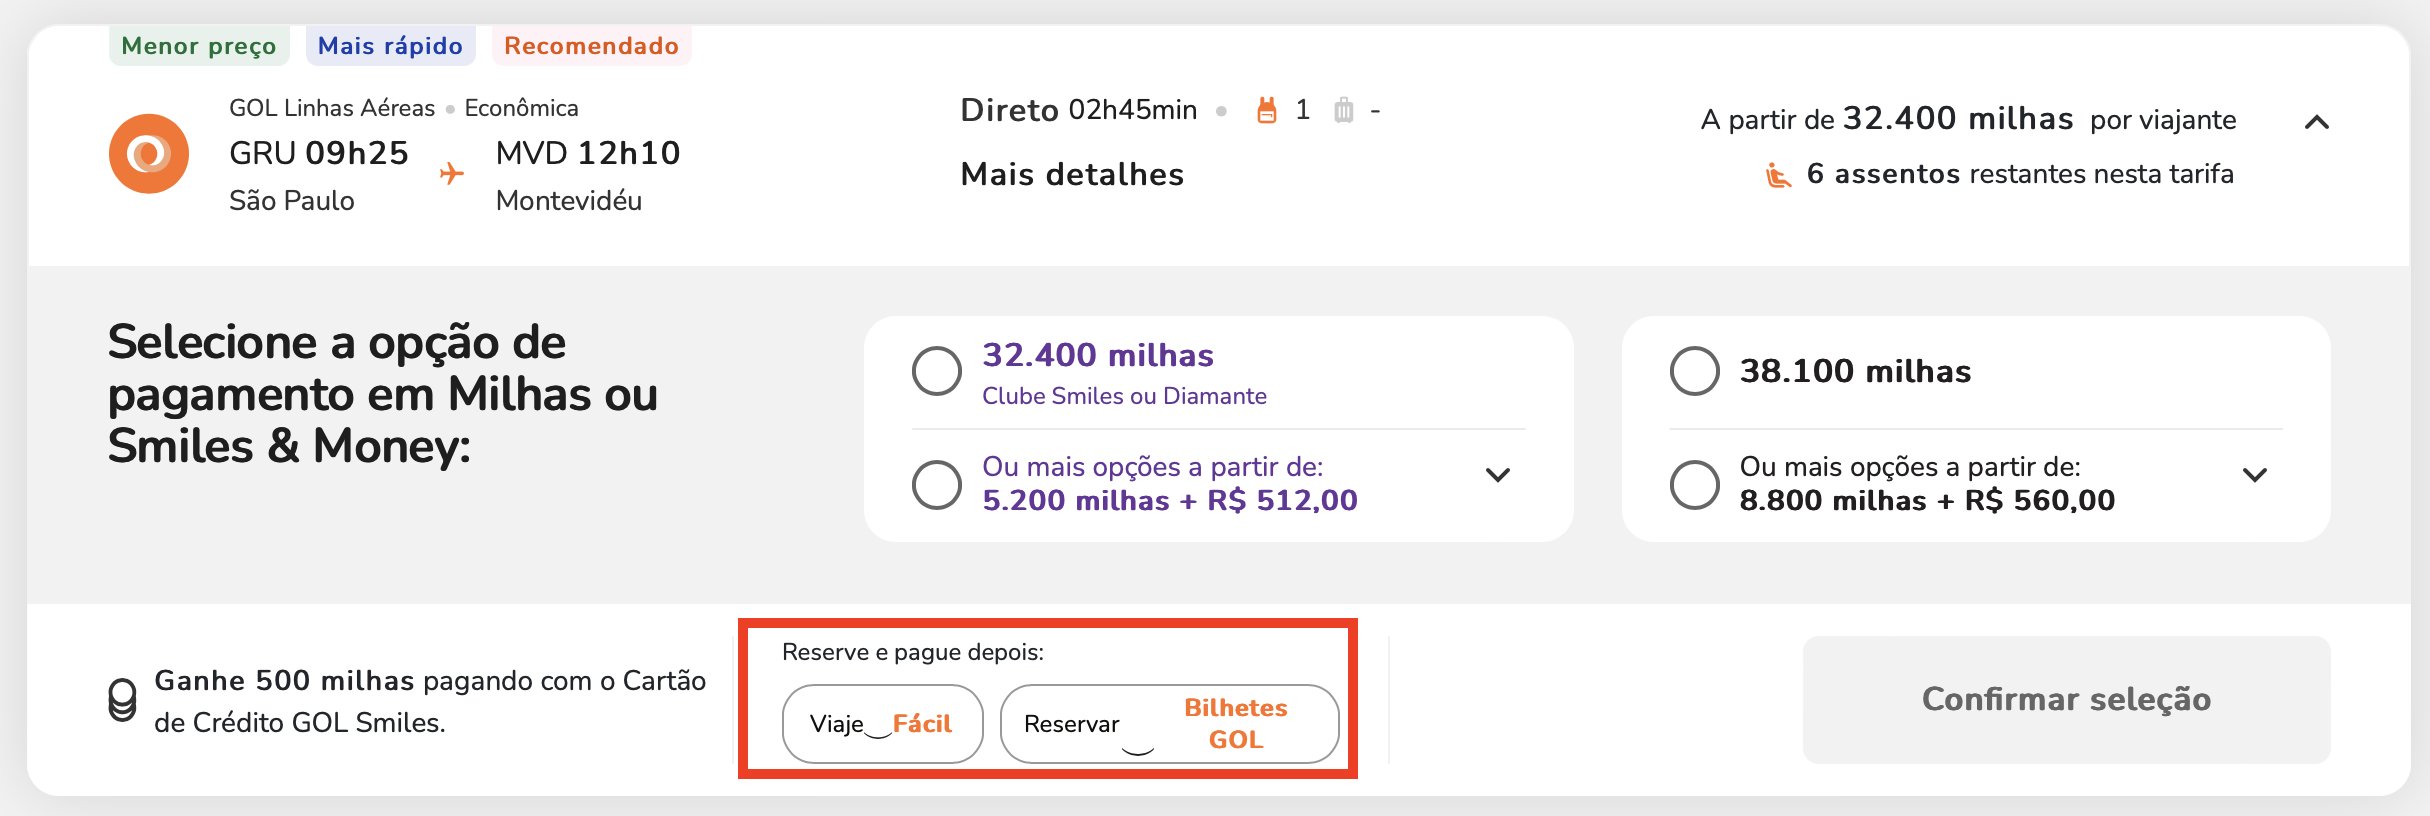The height and width of the screenshot is (816, 2430).
Task: Click the coin stack miles icon
Action: (122, 700)
